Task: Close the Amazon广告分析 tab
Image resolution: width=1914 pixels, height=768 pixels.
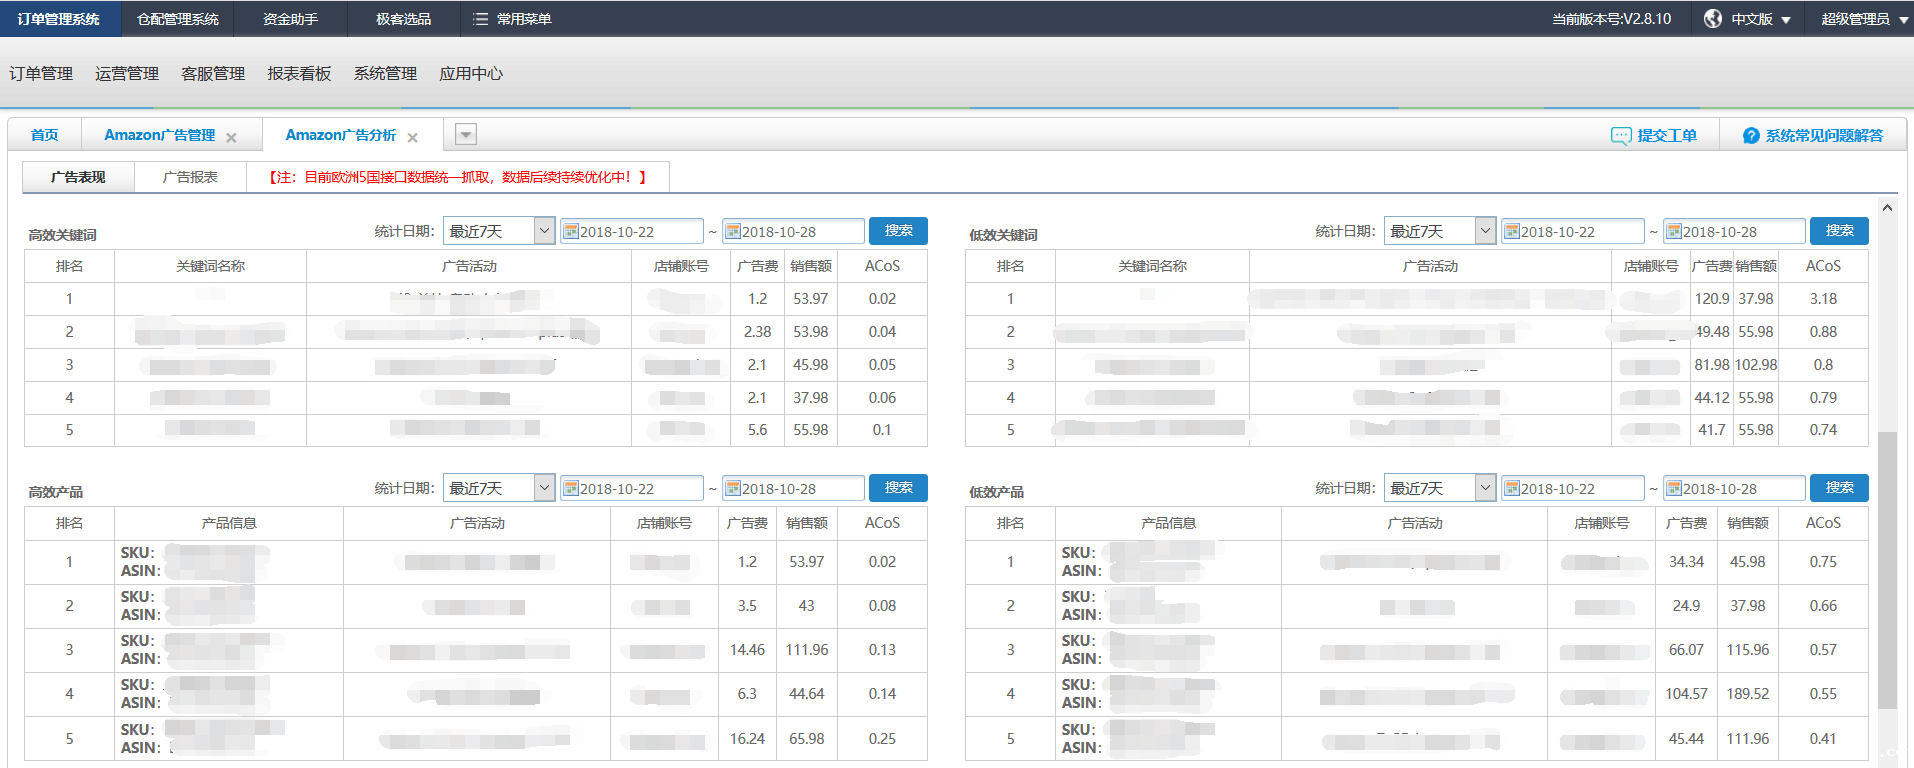Action: (412, 138)
